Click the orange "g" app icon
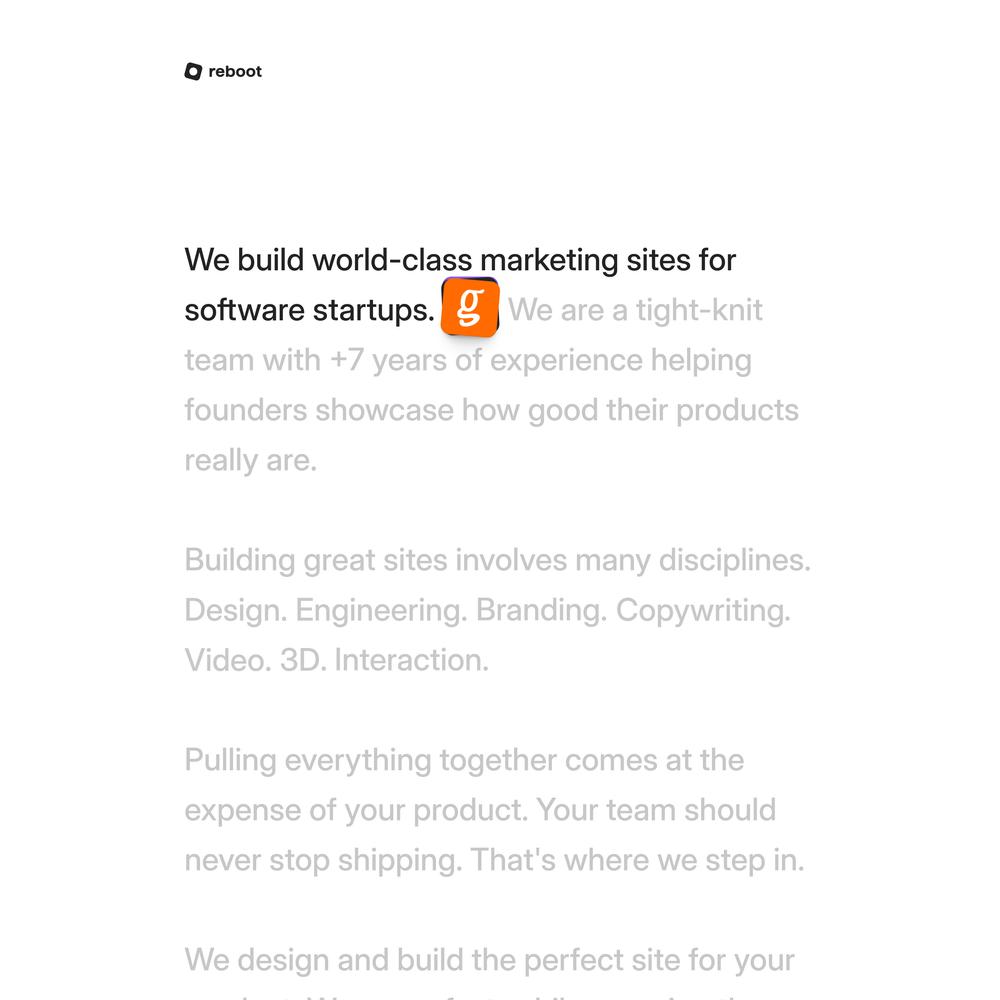 [x=469, y=308]
